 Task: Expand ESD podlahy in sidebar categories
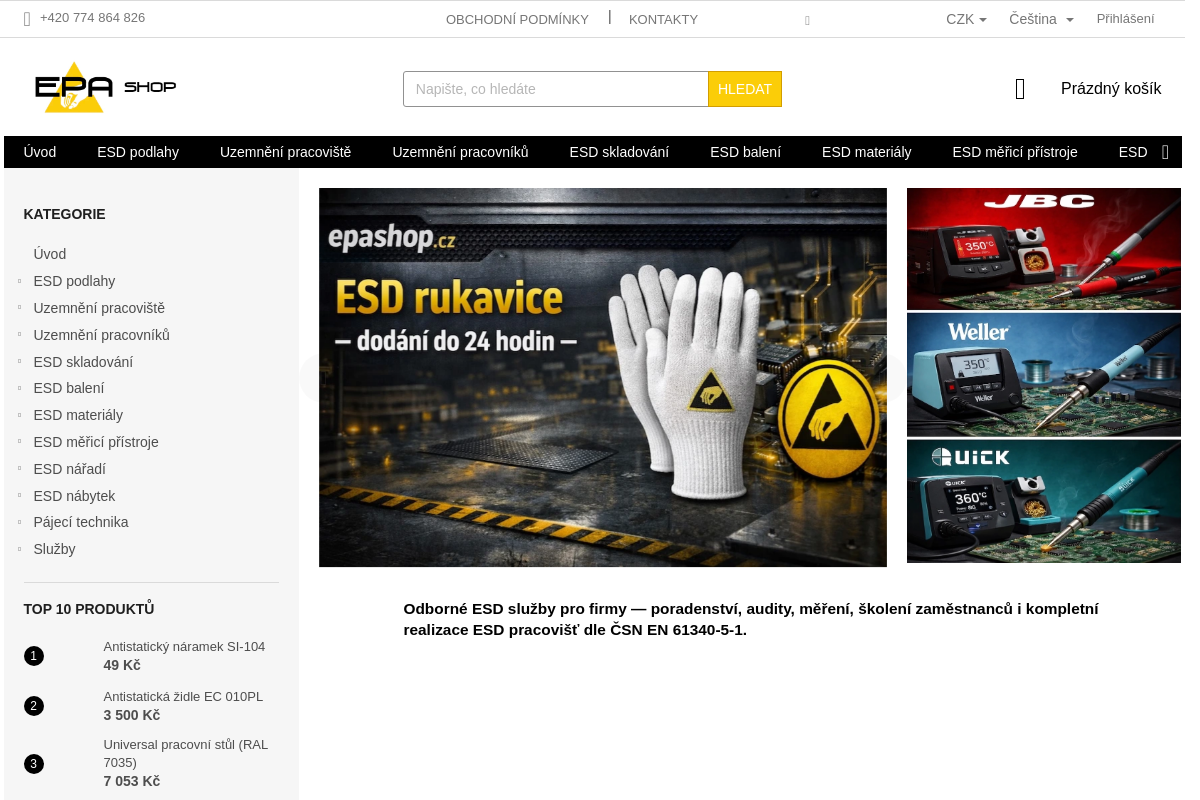[x=19, y=281]
